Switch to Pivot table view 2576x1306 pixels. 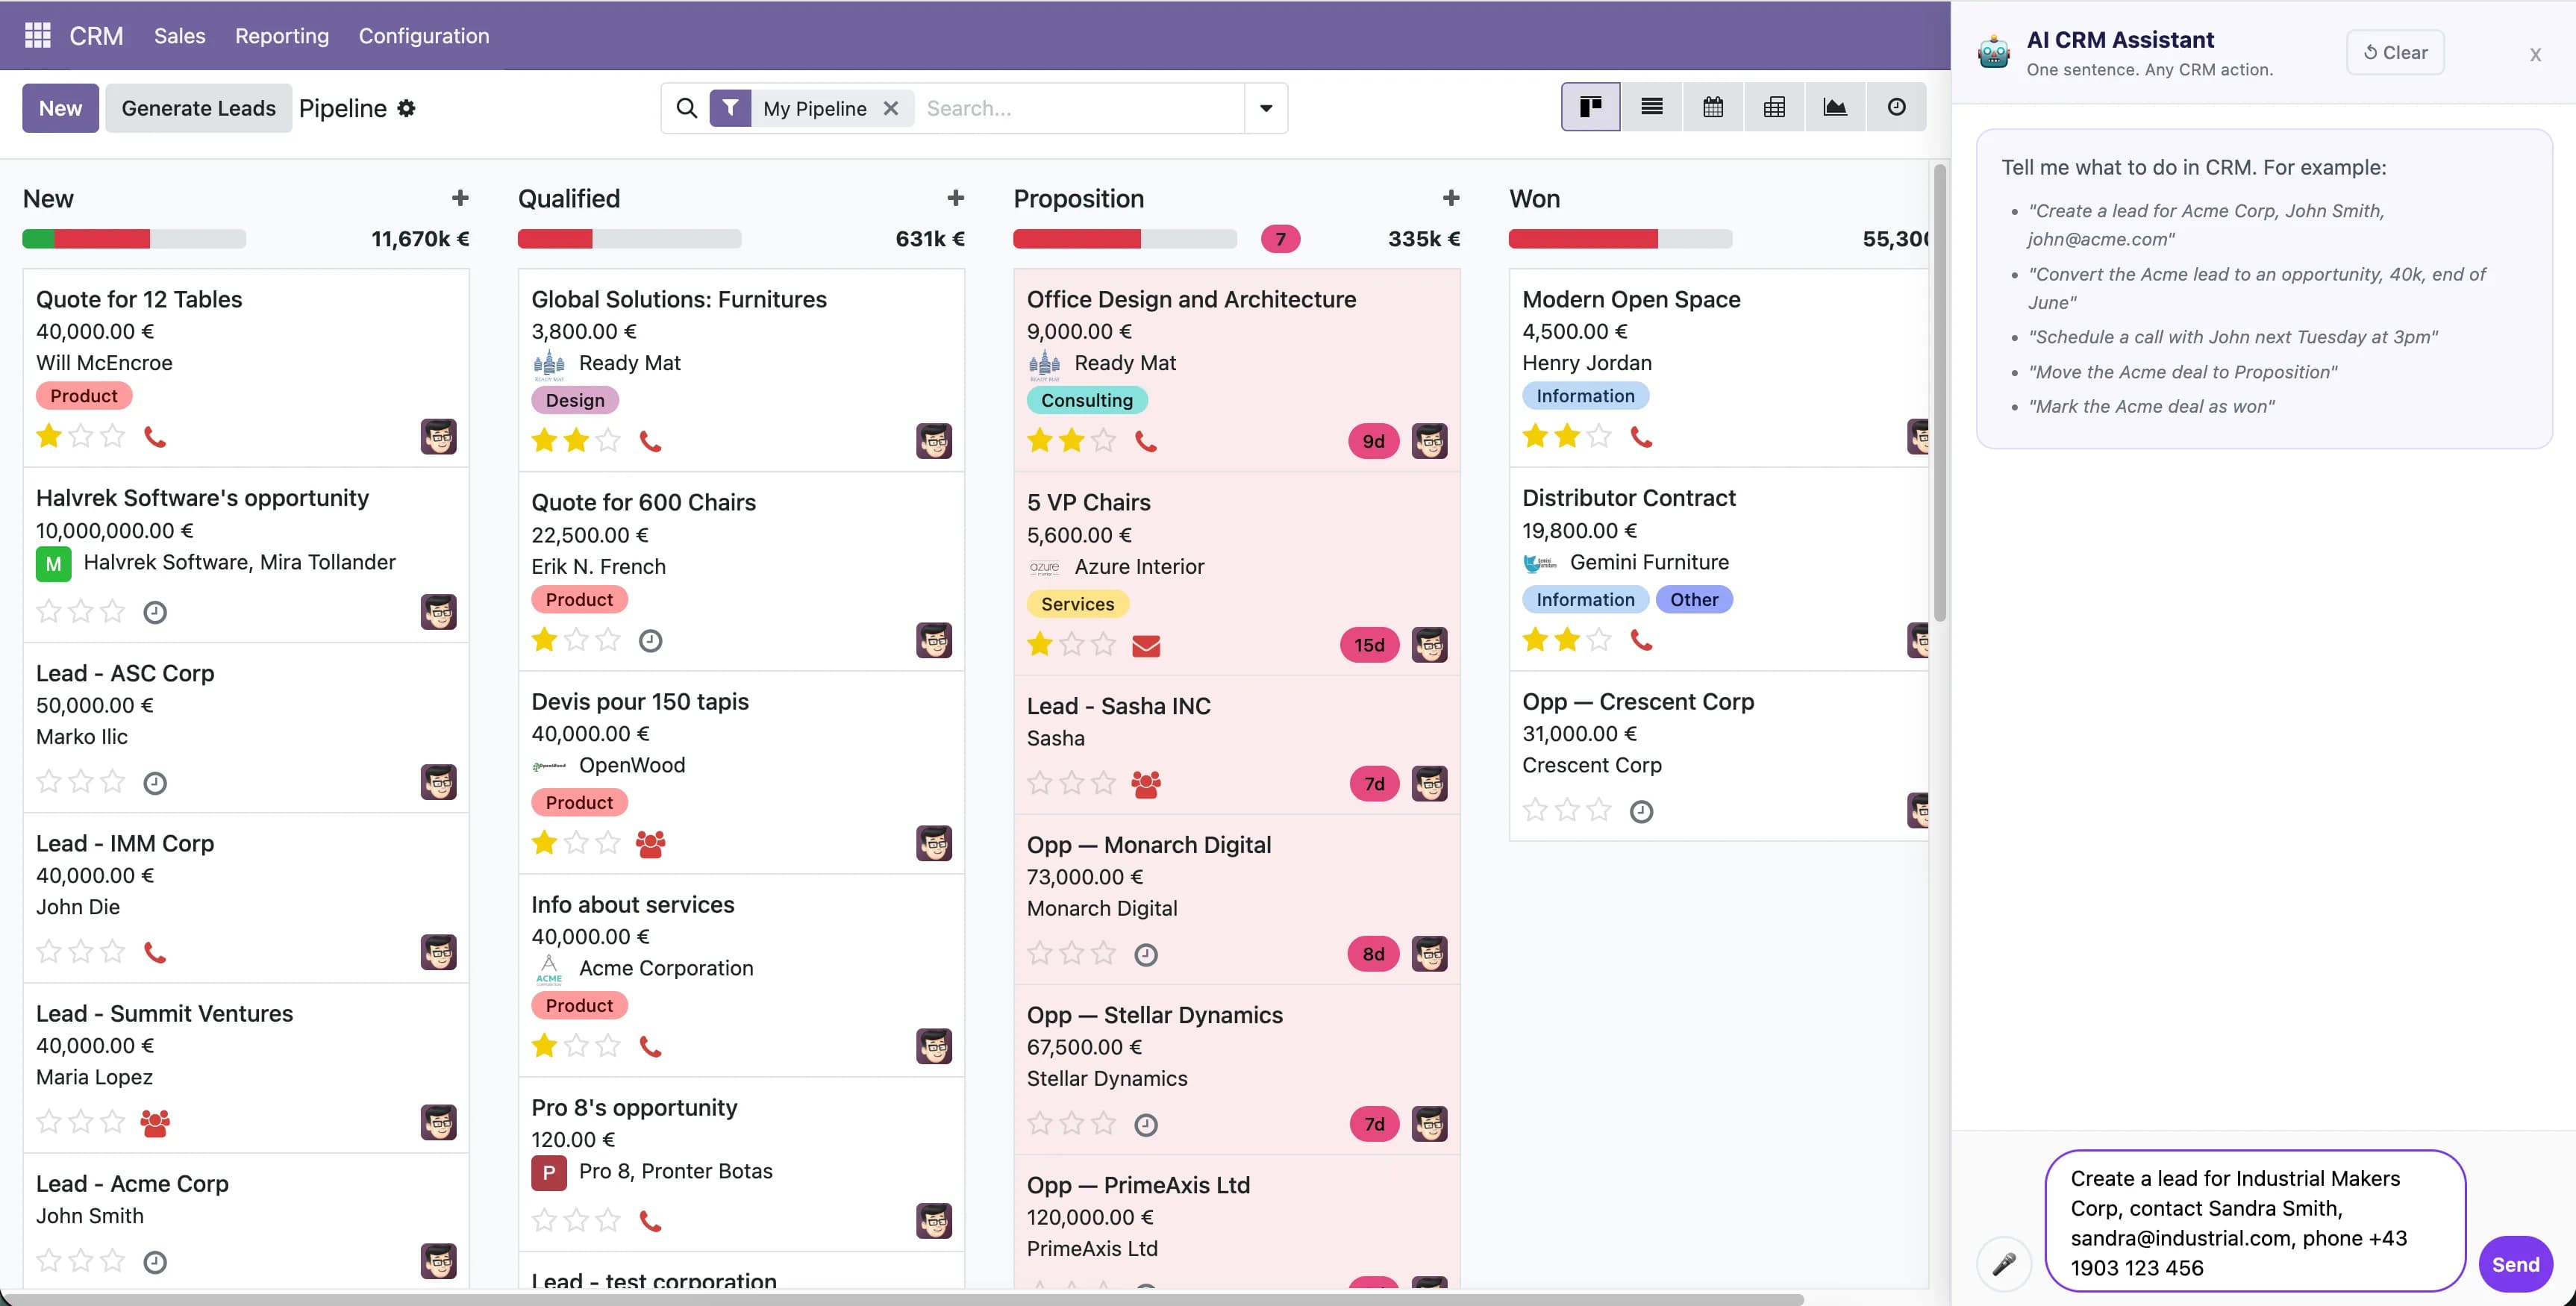pyautogui.click(x=1774, y=107)
